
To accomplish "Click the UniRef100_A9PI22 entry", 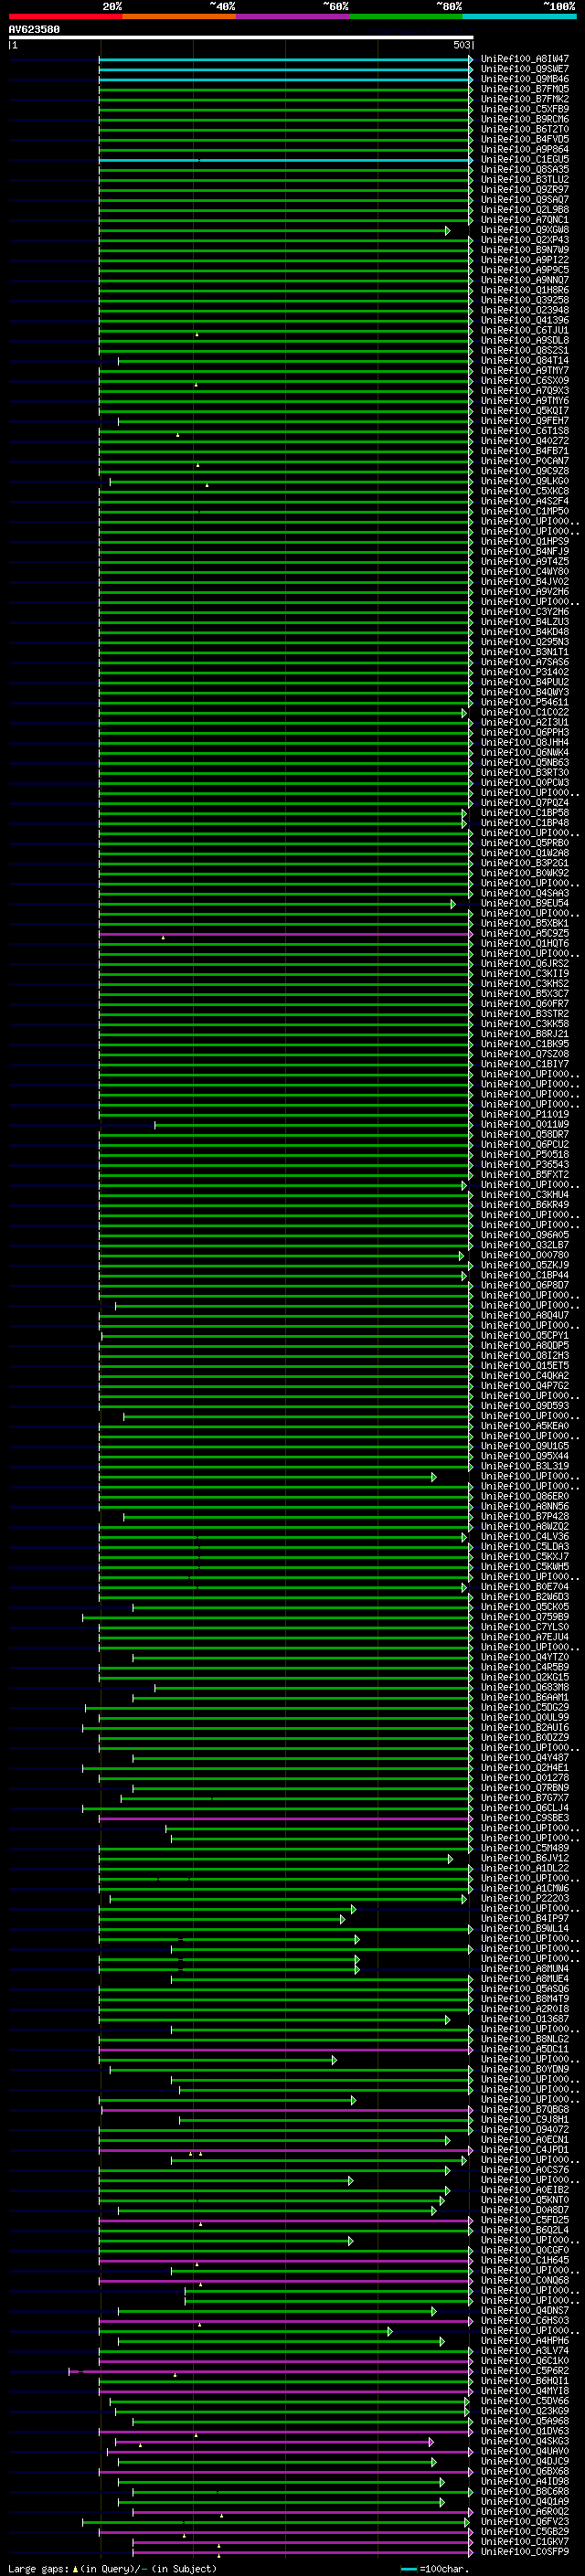I will pyautogui.click(x=524, y=260).
